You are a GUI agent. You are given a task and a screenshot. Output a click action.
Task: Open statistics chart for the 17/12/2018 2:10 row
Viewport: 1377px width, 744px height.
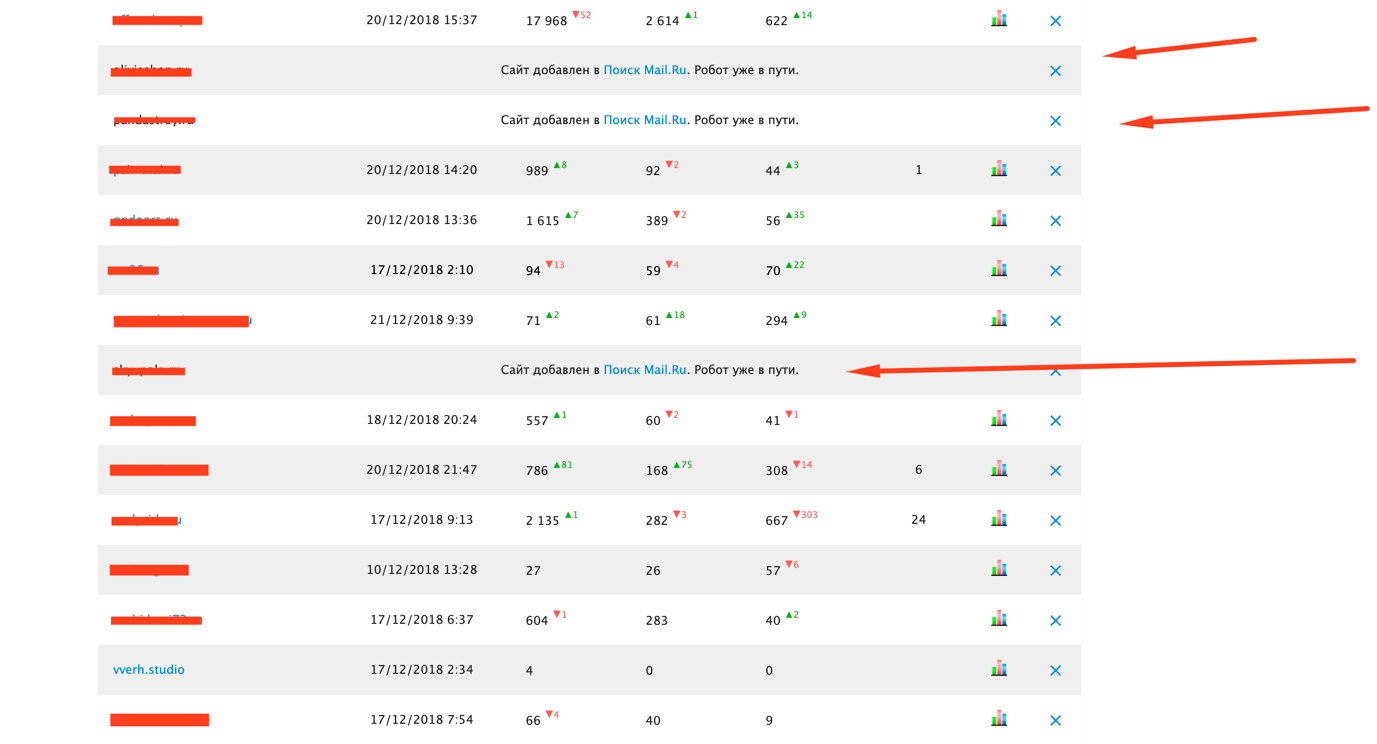(x=999, y=269)
